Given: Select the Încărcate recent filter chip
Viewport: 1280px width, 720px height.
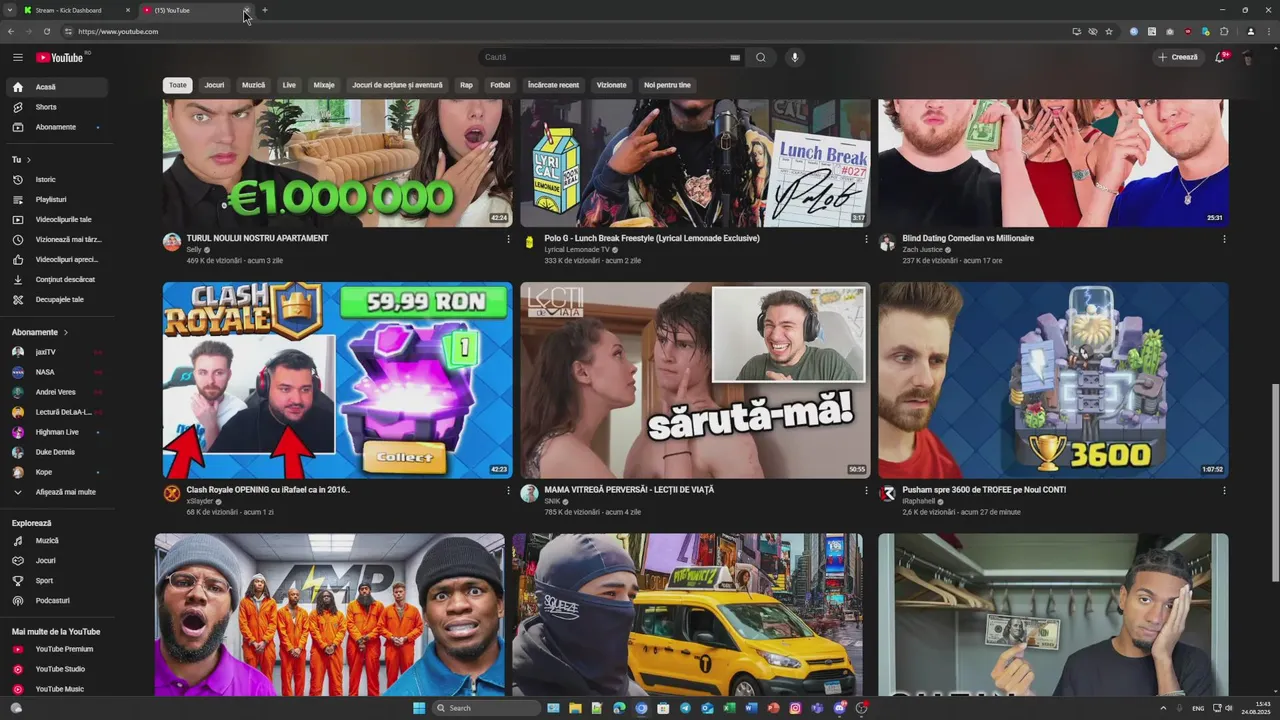Looking at the screenshot, I should pyautogui.click(x=553, y=85).
